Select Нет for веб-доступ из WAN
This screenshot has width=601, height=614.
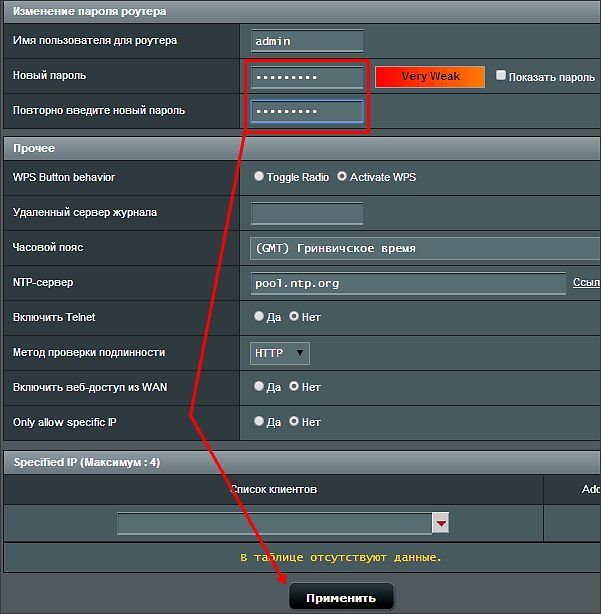pyautogui.click(x=294, y=386)
